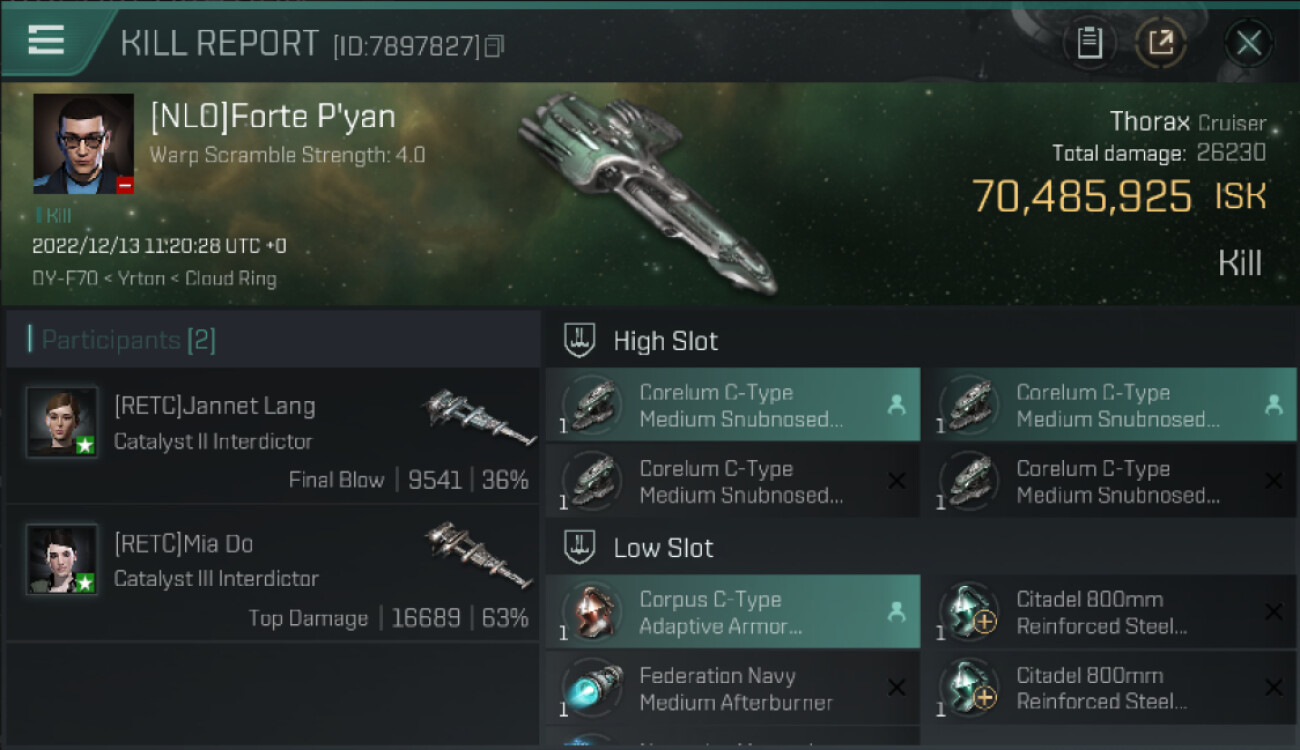Image resolution: width=1300 pixels, height=750 pixels.
Task: Click the clipboard report icon
Action: [1090, 43]
